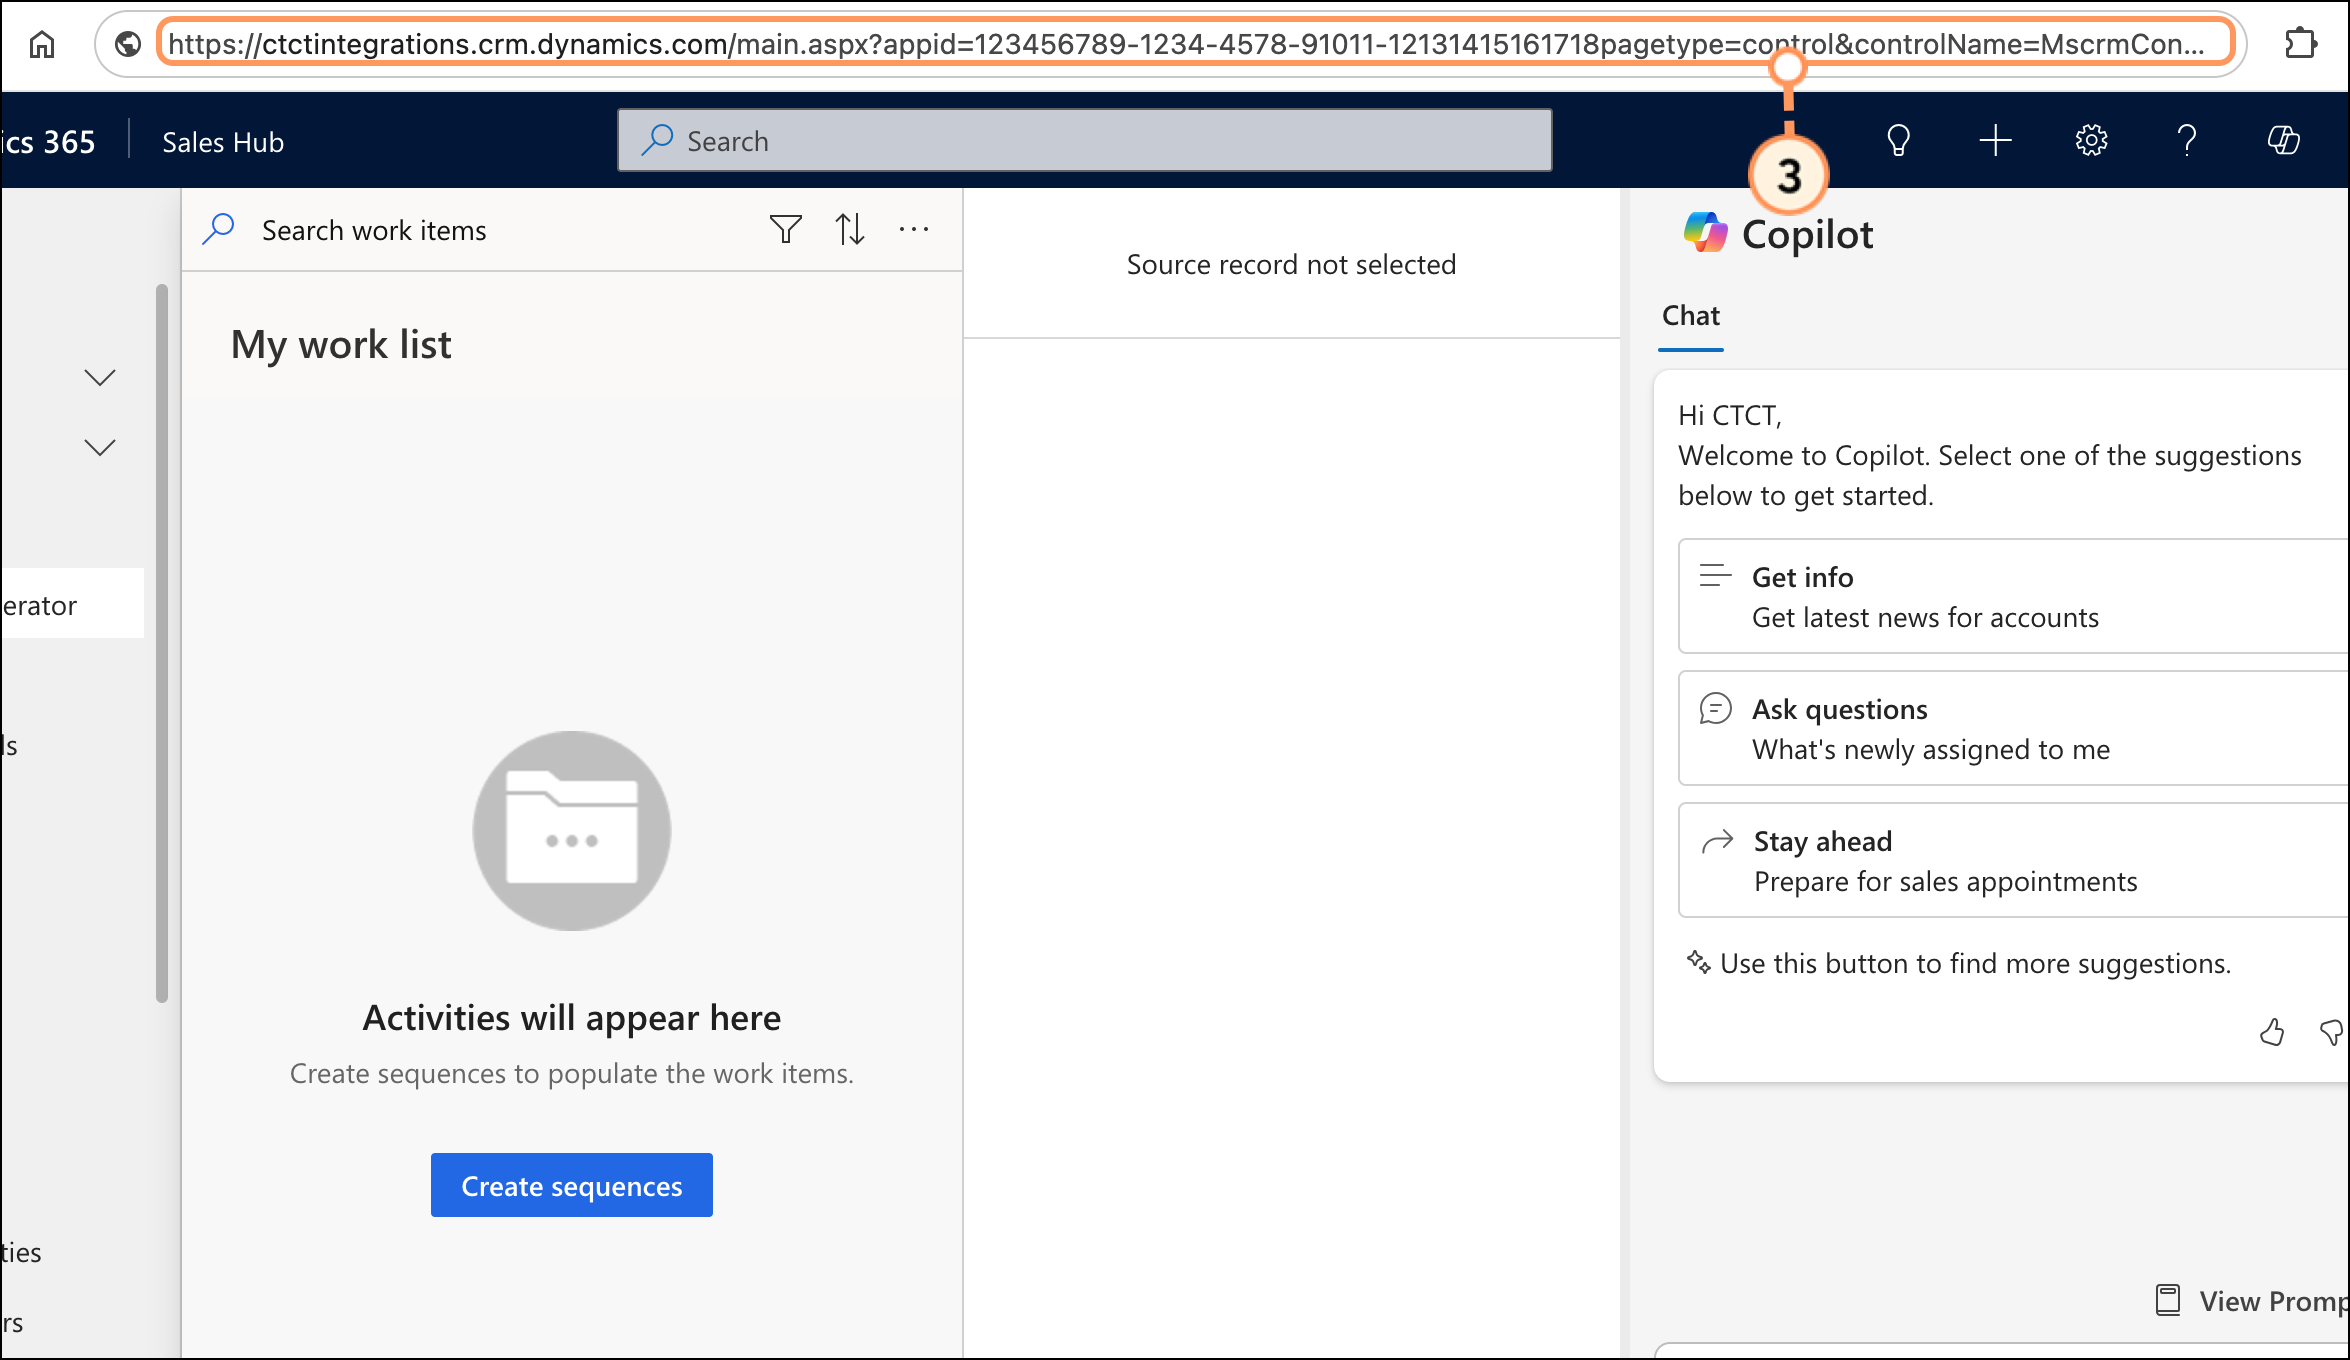Toggle the Copilot icon in header
The width and height of the screenshot is (2350, 1360).
(x=2284, y=141)
